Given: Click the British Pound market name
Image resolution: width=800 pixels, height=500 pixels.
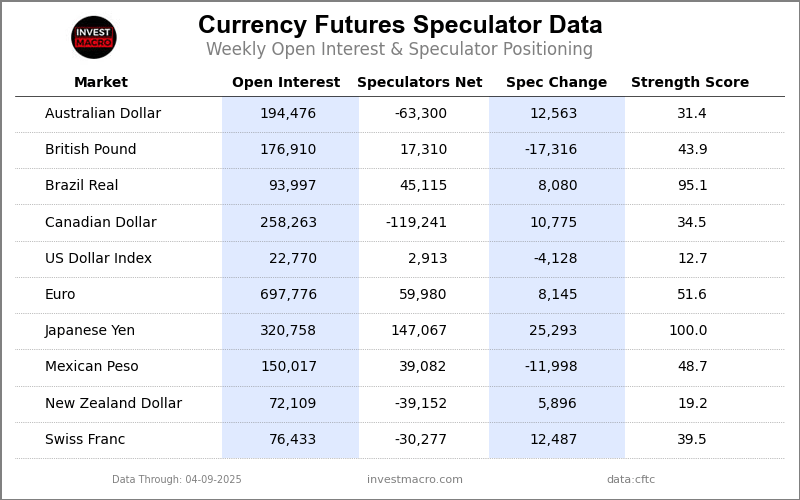Looking at the screenshot, I should [91, 150].
